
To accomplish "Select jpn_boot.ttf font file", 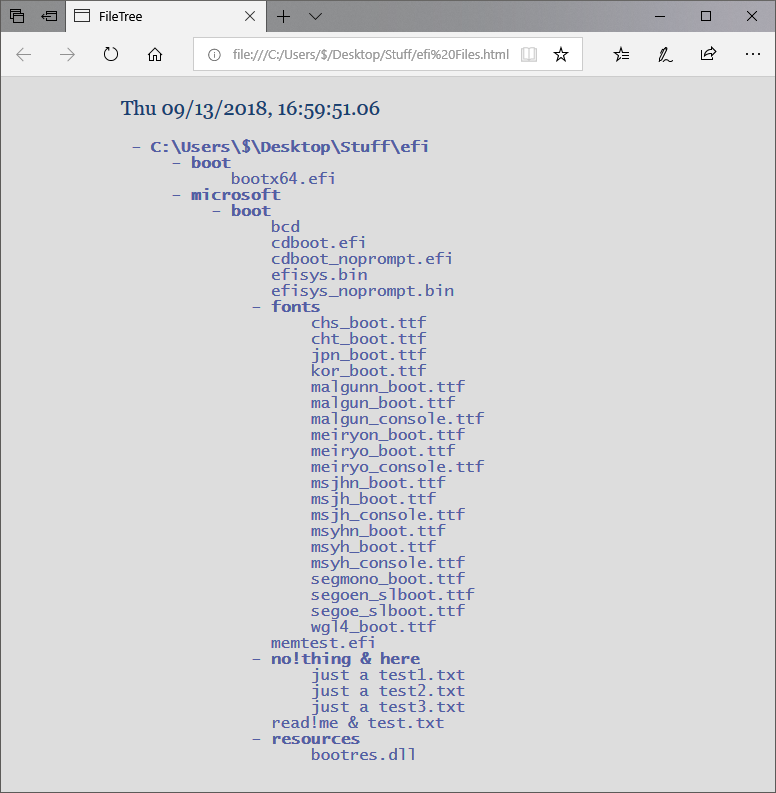I will [x=368, y=355].
